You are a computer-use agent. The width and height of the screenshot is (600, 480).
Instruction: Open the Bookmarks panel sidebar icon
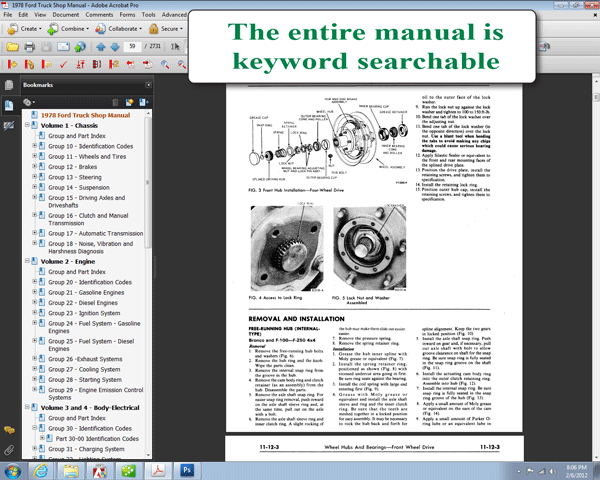pos(9,105)
